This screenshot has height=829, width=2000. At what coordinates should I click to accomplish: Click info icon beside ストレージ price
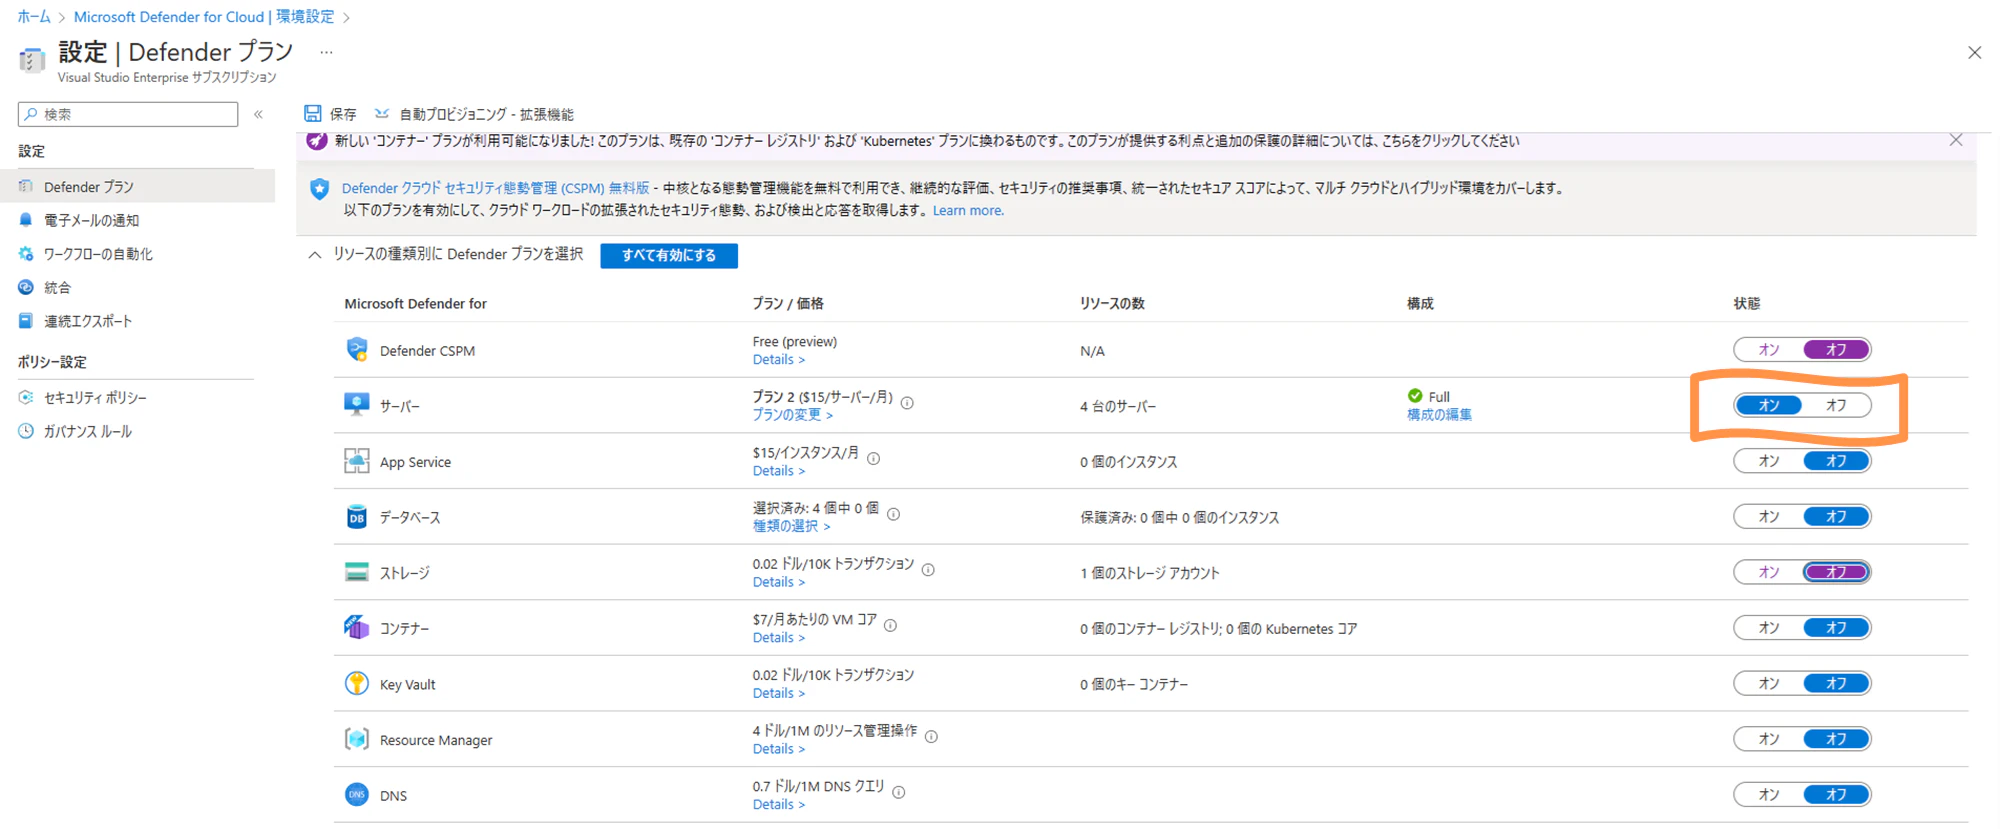point(928,570)
